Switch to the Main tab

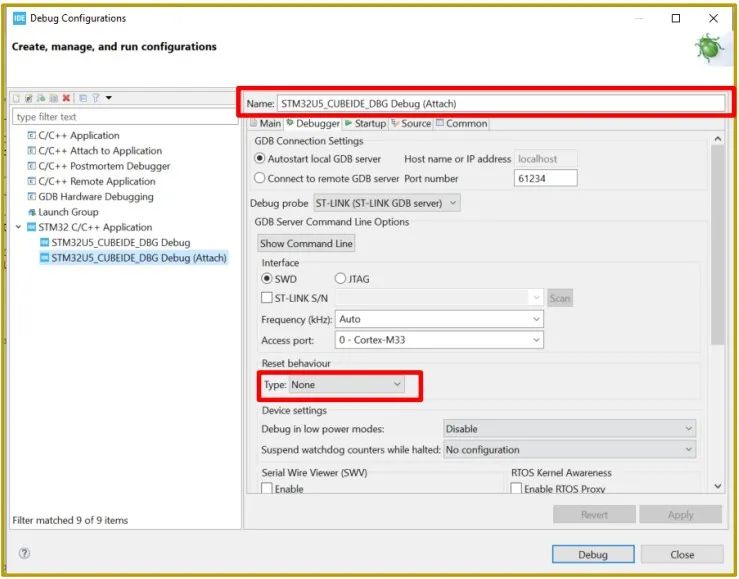click(x=265, y=123)
